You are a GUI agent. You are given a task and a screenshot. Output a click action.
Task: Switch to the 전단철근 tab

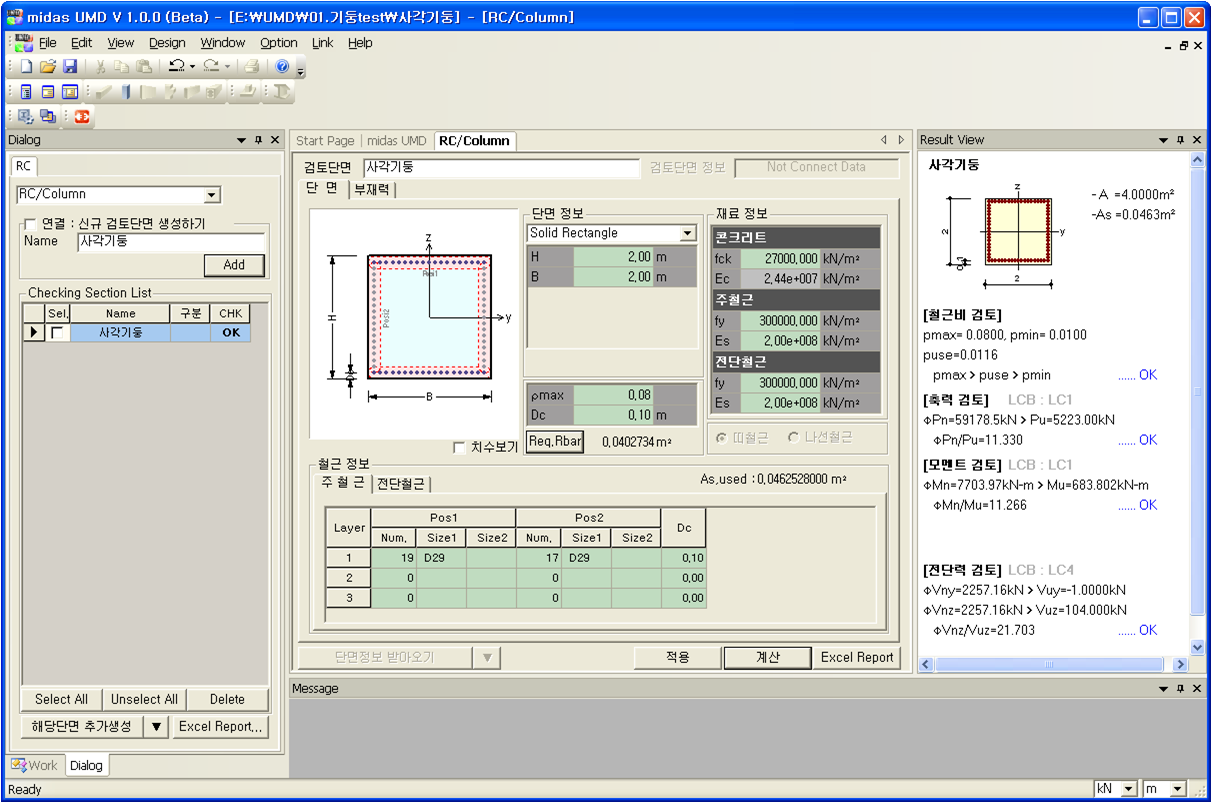coord(401,484)
